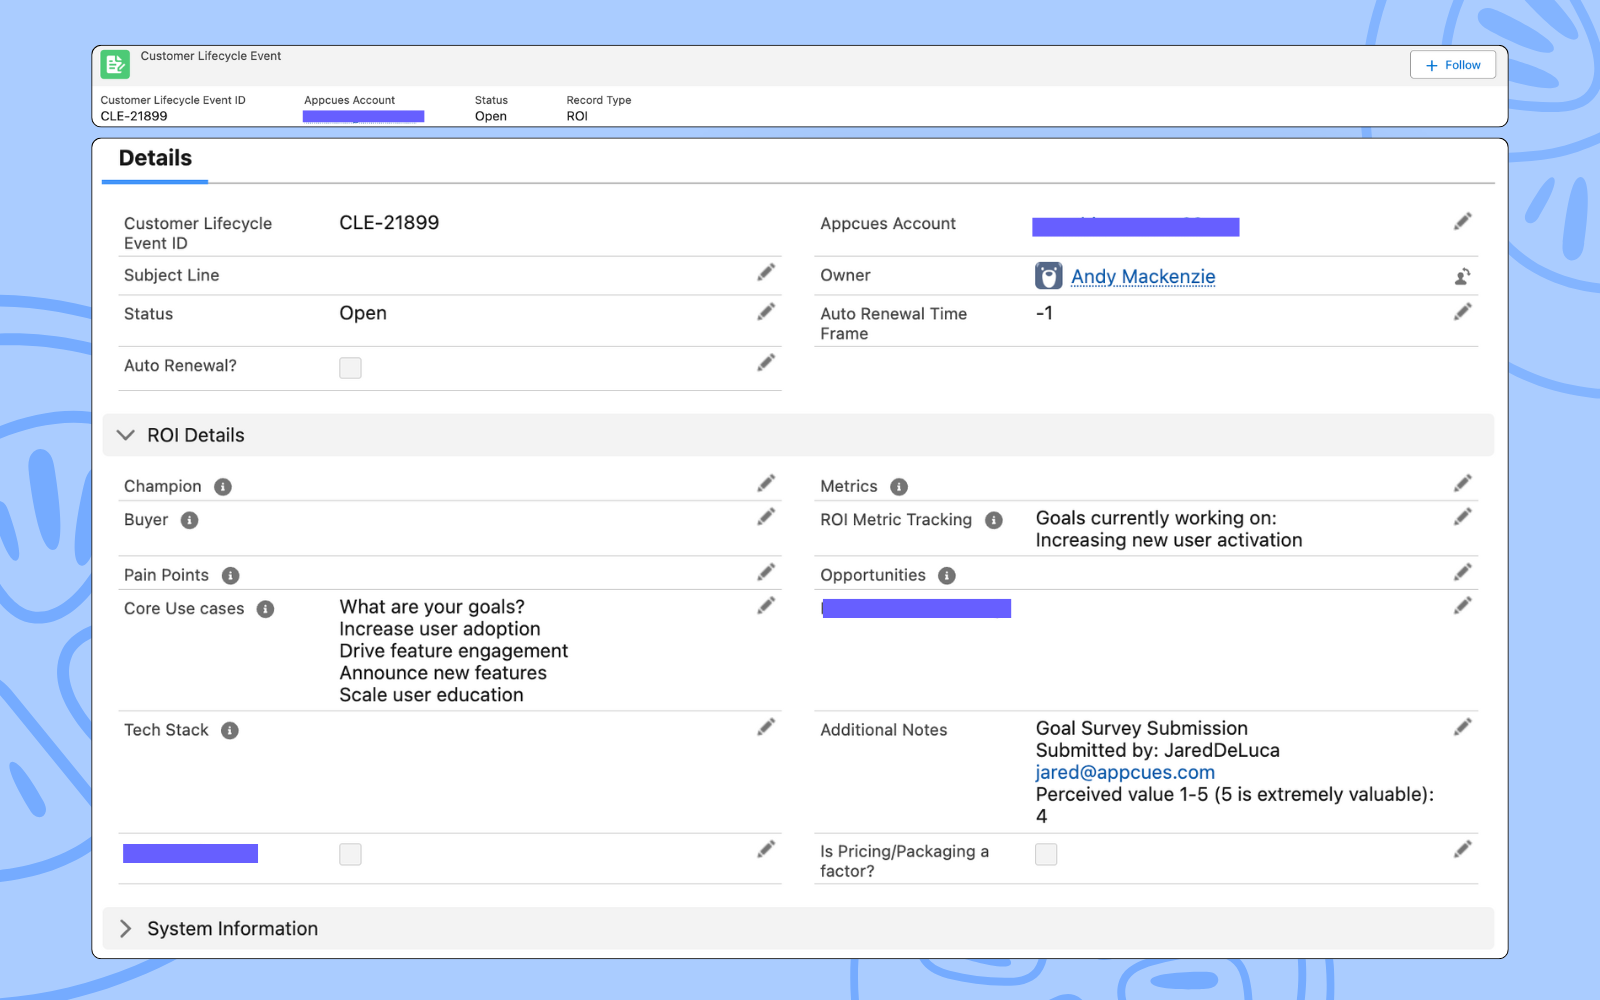Click the Customer Lifecycle Event record icon
This screenshot has height=1000, width=1600.
pyautogui.click(x=115, y=65)
